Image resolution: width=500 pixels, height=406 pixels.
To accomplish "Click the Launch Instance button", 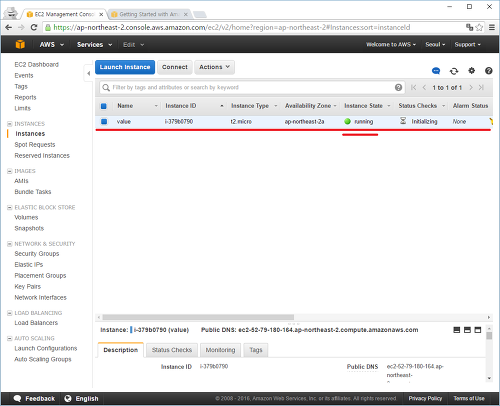I will (125, 67).
